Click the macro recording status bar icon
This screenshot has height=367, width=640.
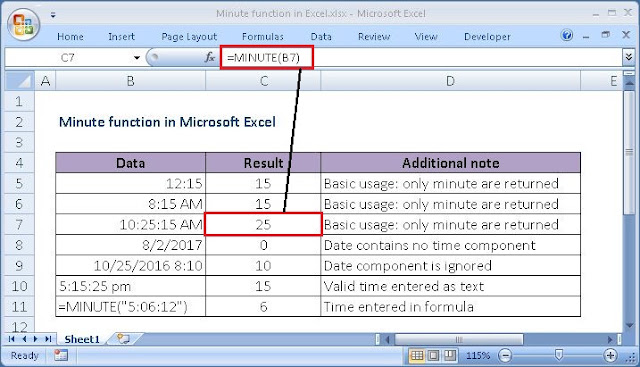click(61, 355)
